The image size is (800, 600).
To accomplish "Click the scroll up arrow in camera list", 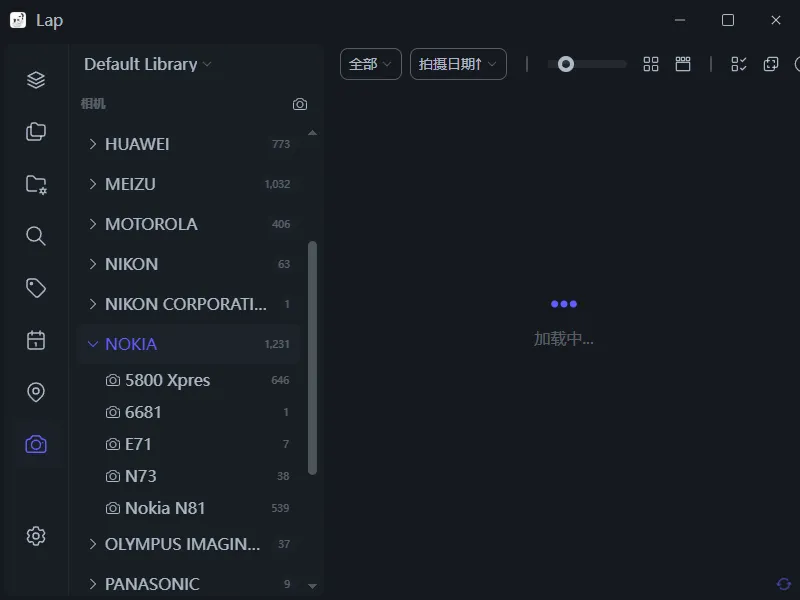I will click(313, 133).
